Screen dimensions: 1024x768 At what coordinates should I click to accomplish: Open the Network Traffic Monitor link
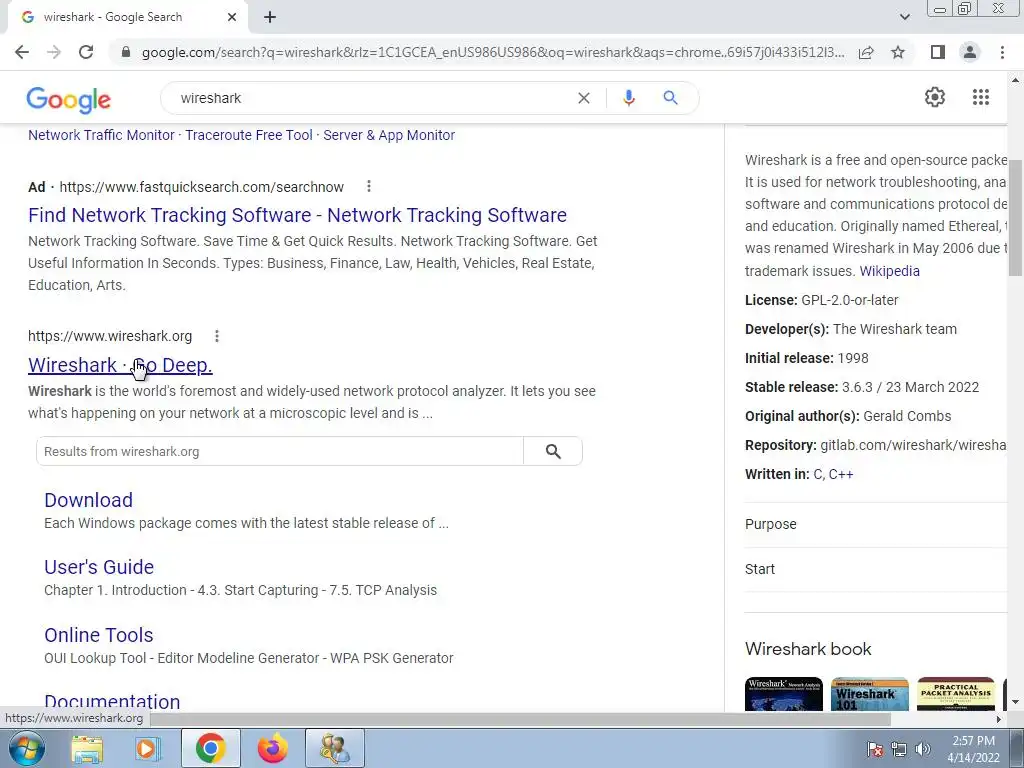click(x=101, y=135)
